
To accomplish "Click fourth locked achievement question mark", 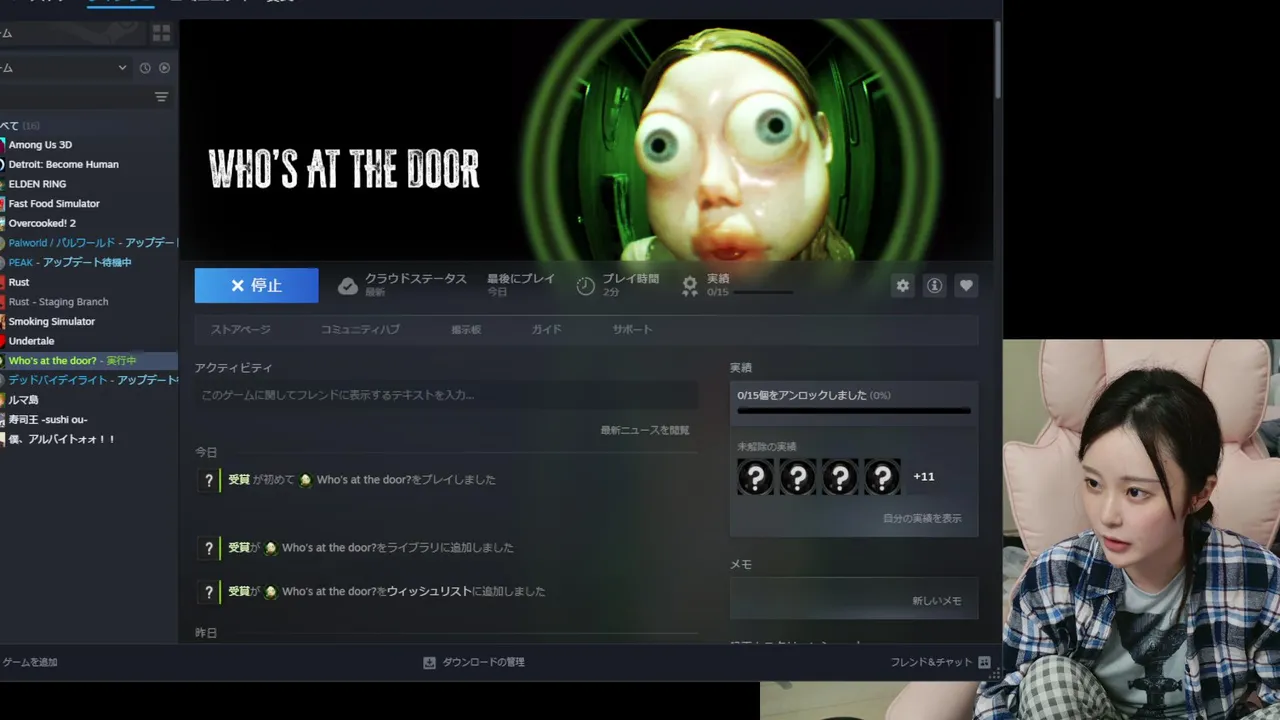I will click(882, 477).
